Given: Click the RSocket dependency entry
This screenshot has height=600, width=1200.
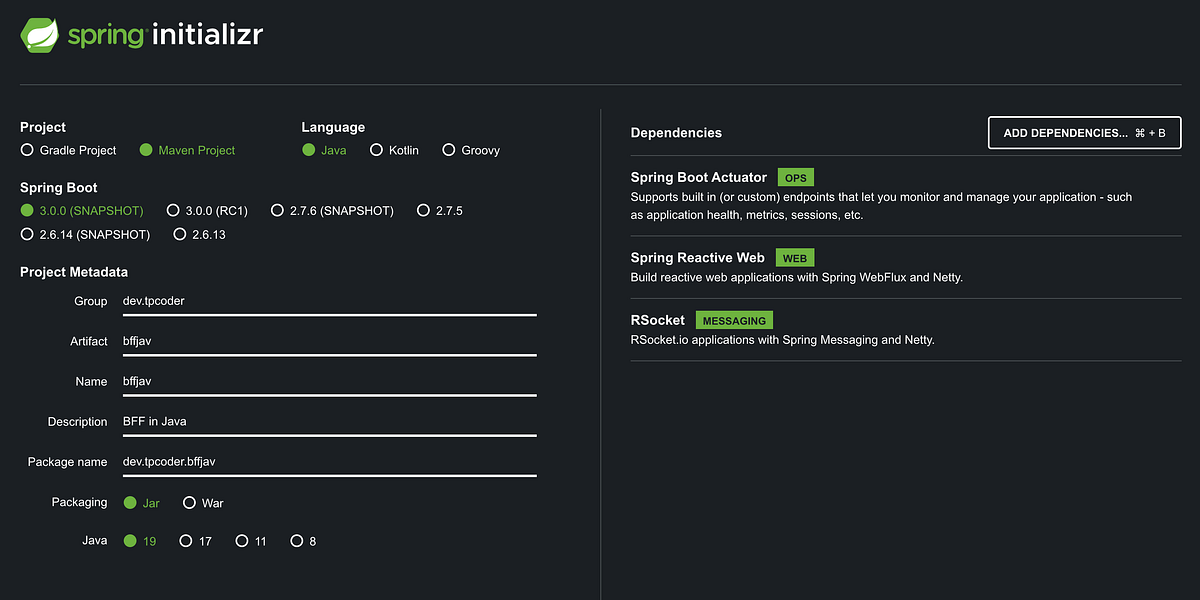Looking at the screenshot, I should pyautogui.click(x=658, y=320).
